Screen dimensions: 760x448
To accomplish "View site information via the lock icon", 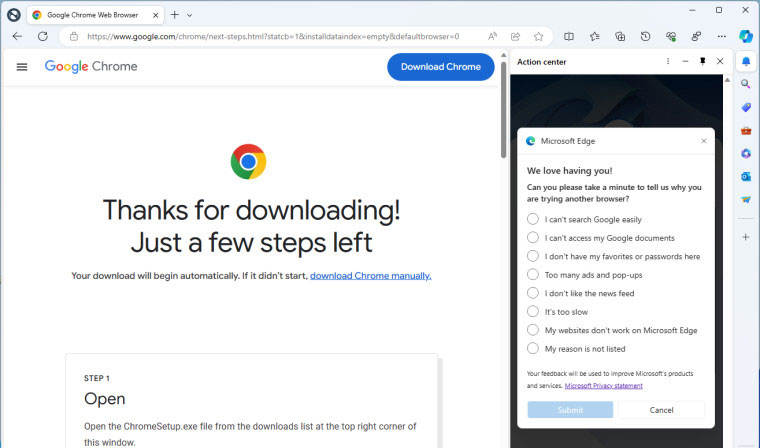I will click(x=74, y=36).
